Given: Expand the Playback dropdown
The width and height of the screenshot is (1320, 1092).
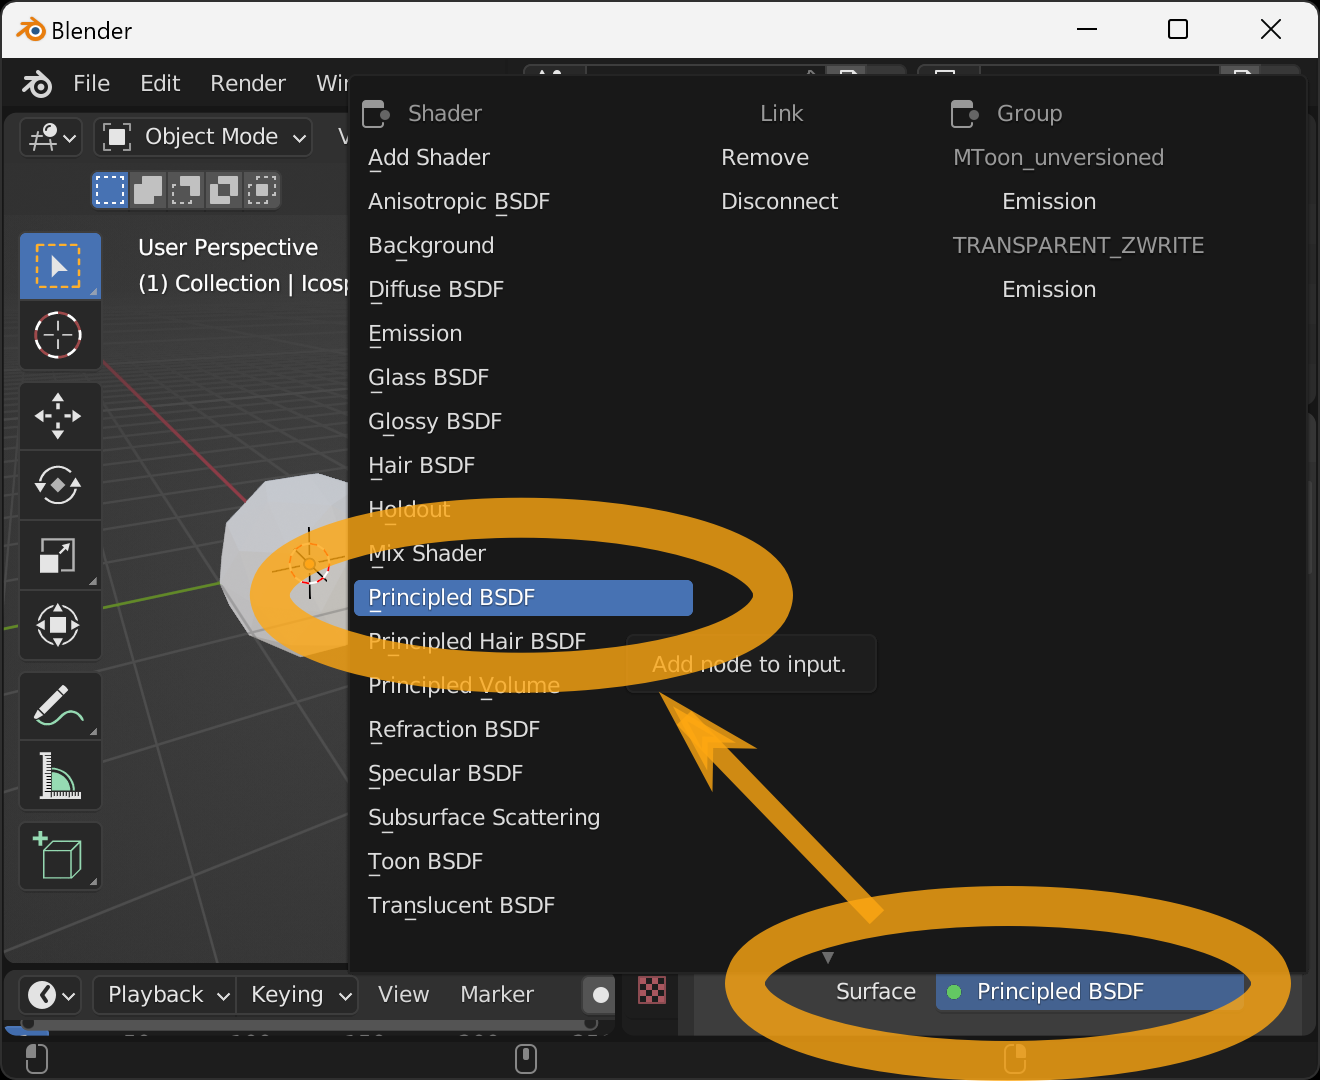Looking at the screenshot, I should [165, 995].
